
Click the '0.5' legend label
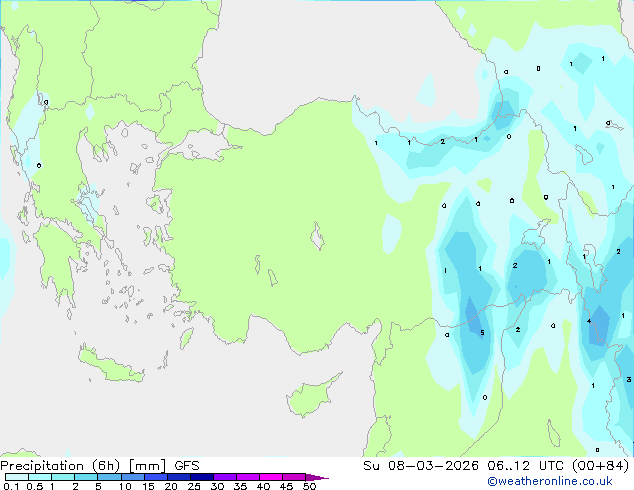click(x=34, y=486)
